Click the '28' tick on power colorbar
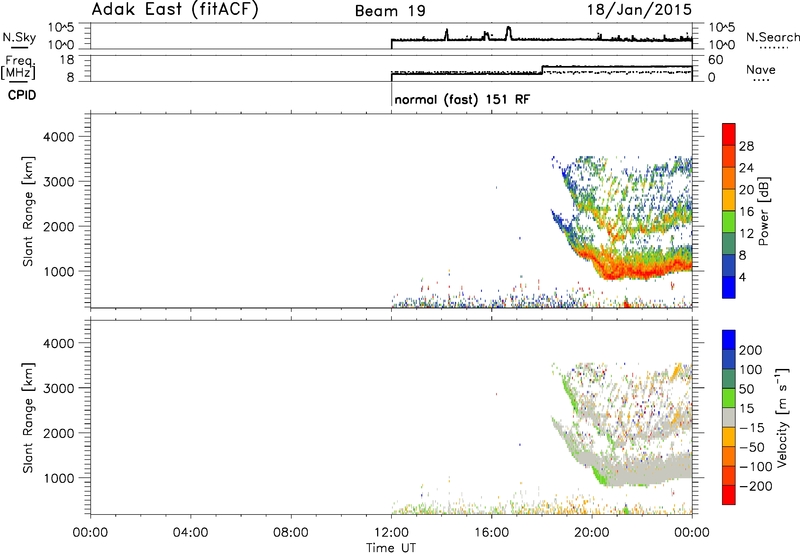This screenshot has height=554, width=800. coord(746,147)
